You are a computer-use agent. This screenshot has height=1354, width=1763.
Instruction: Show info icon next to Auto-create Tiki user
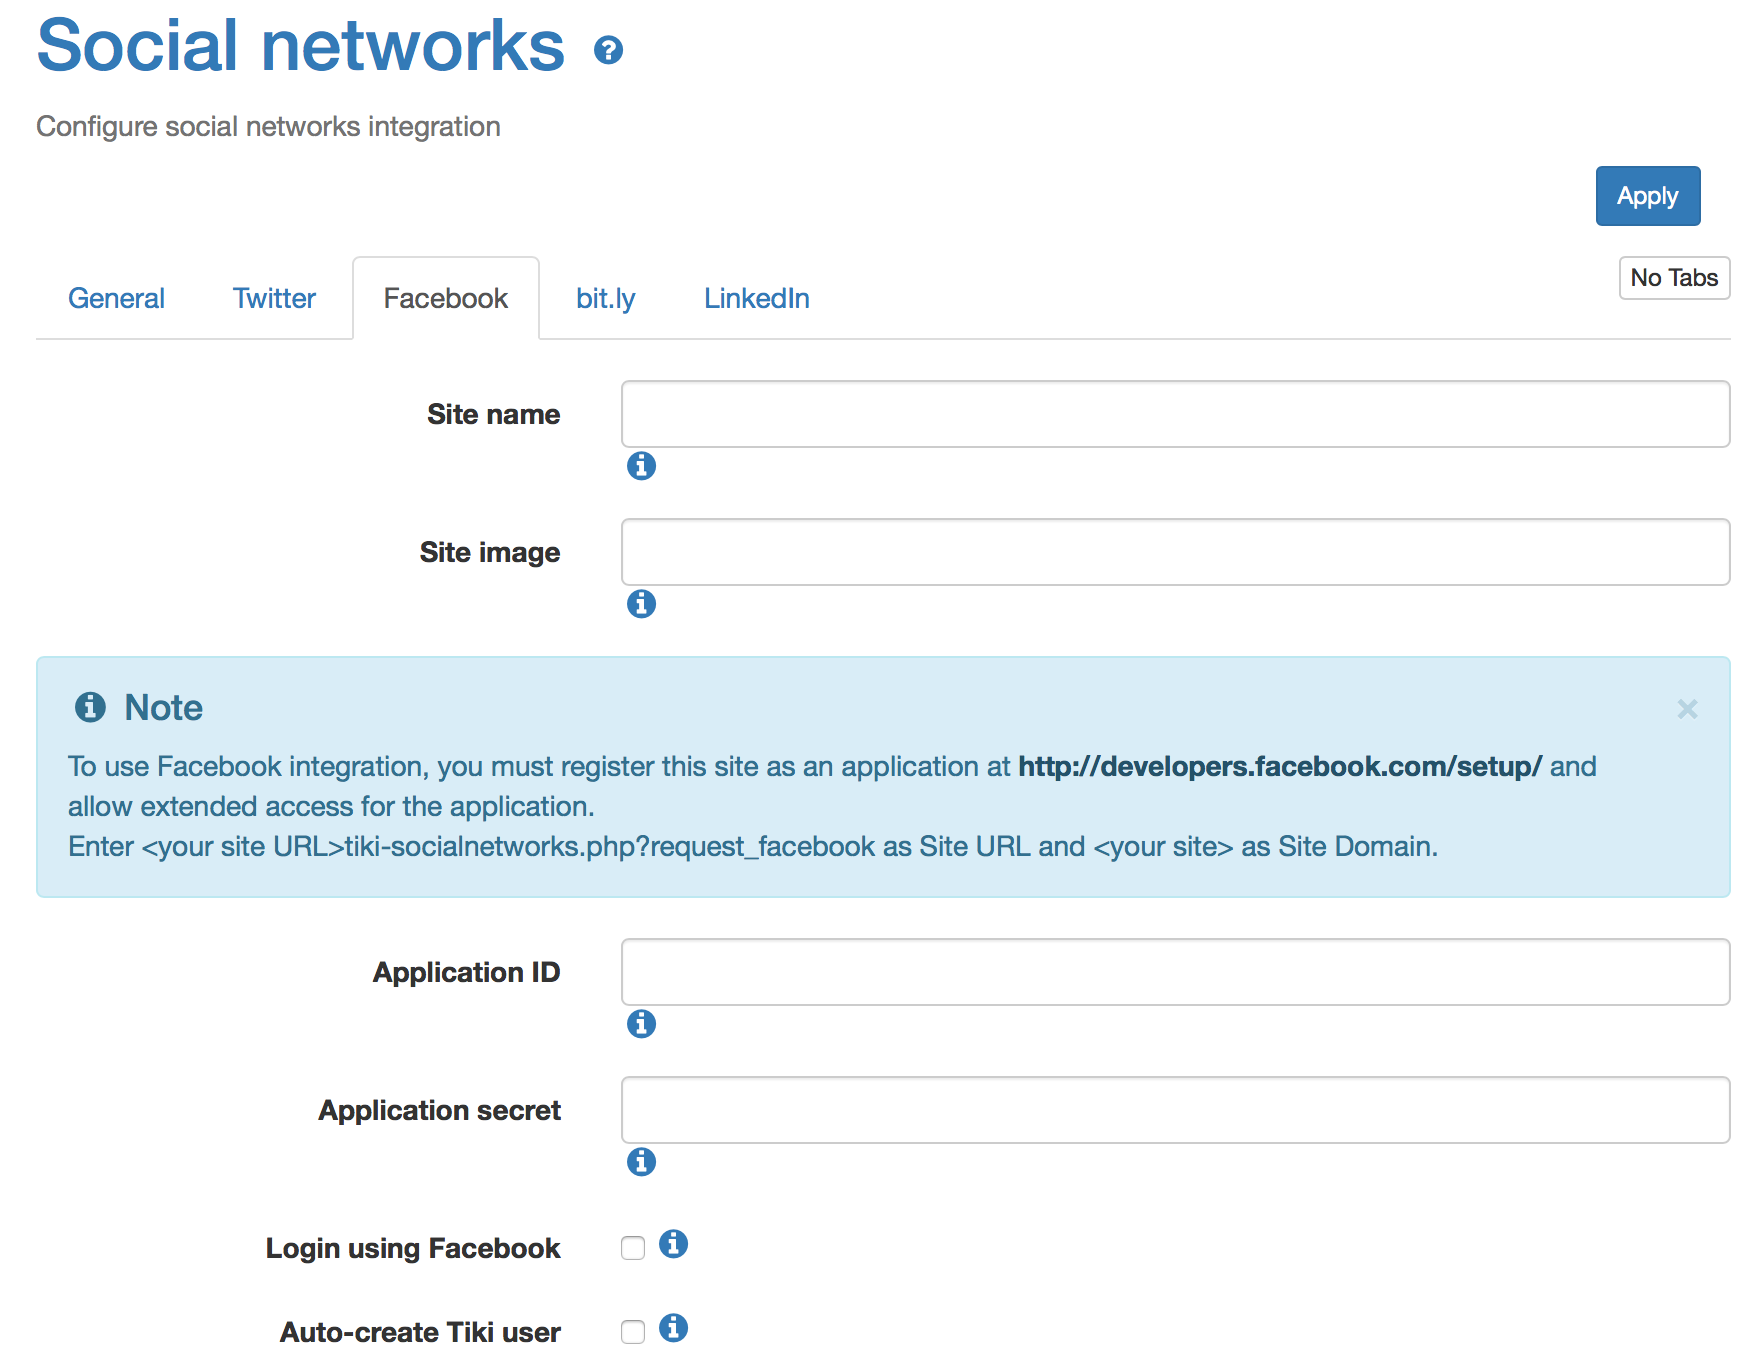pos(673,1328)
